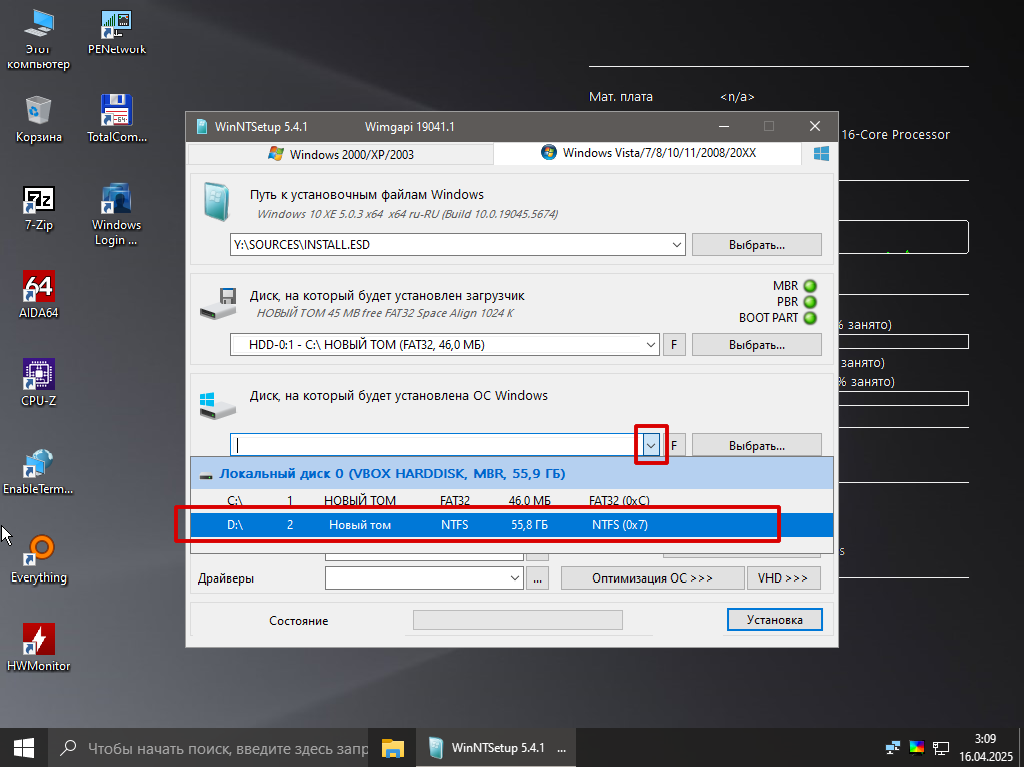The height and width of the screenshot is (767, 1024).
Task: Open the INSTALL.ESD path dropdown
Action: (677, 245)
